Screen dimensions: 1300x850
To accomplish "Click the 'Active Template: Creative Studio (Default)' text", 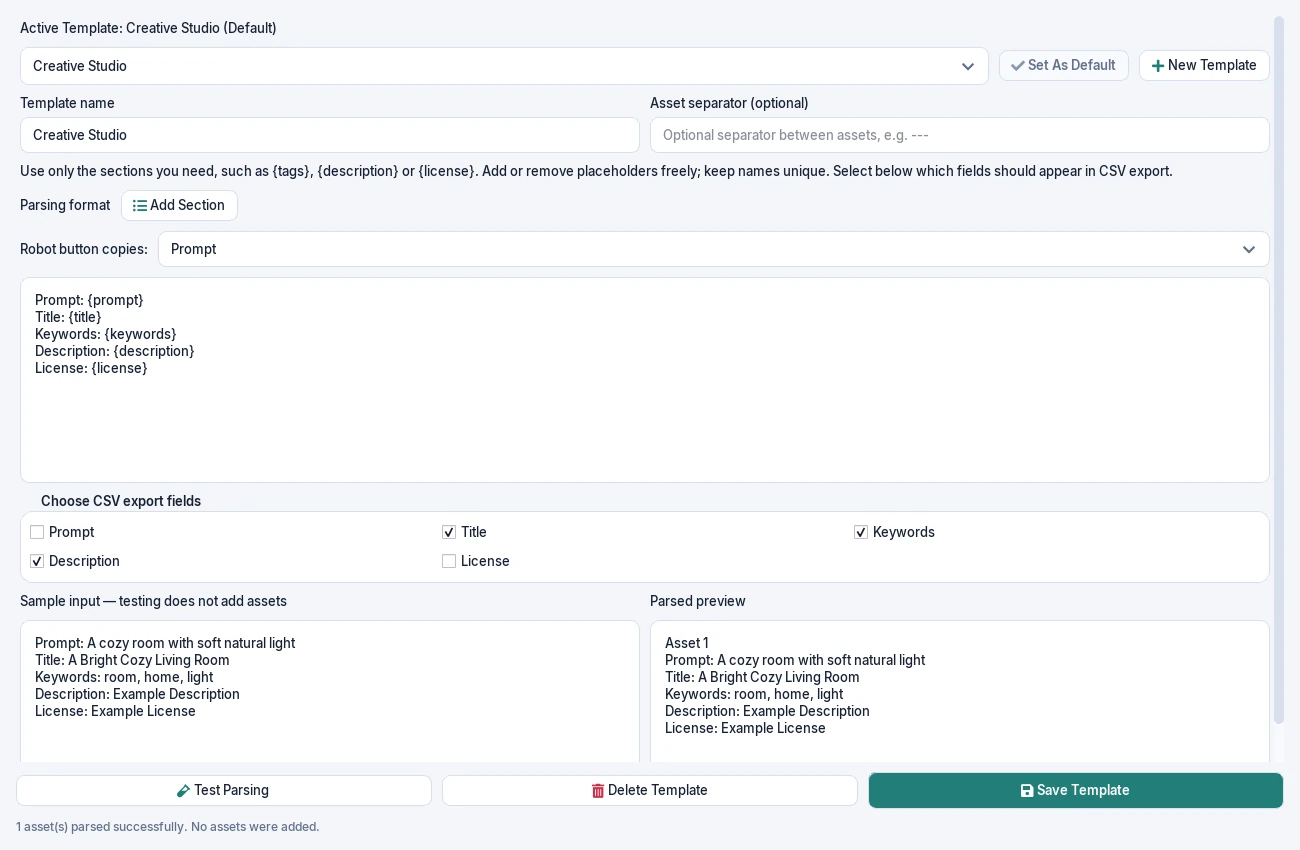I will (148, 28).
